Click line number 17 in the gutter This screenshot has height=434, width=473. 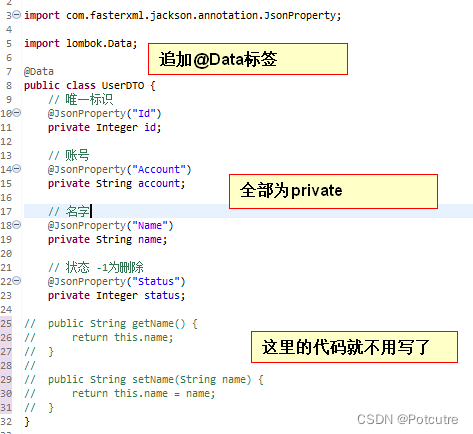coord(6,212)
